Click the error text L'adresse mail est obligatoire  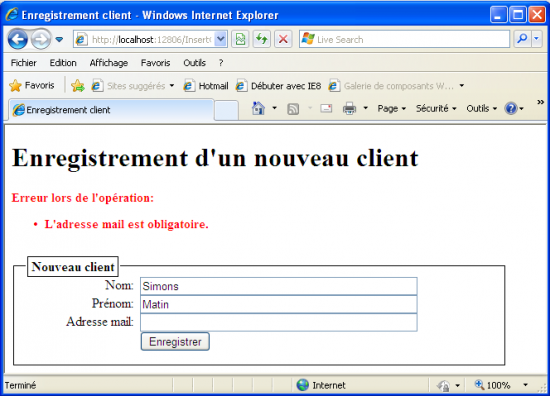127,224
